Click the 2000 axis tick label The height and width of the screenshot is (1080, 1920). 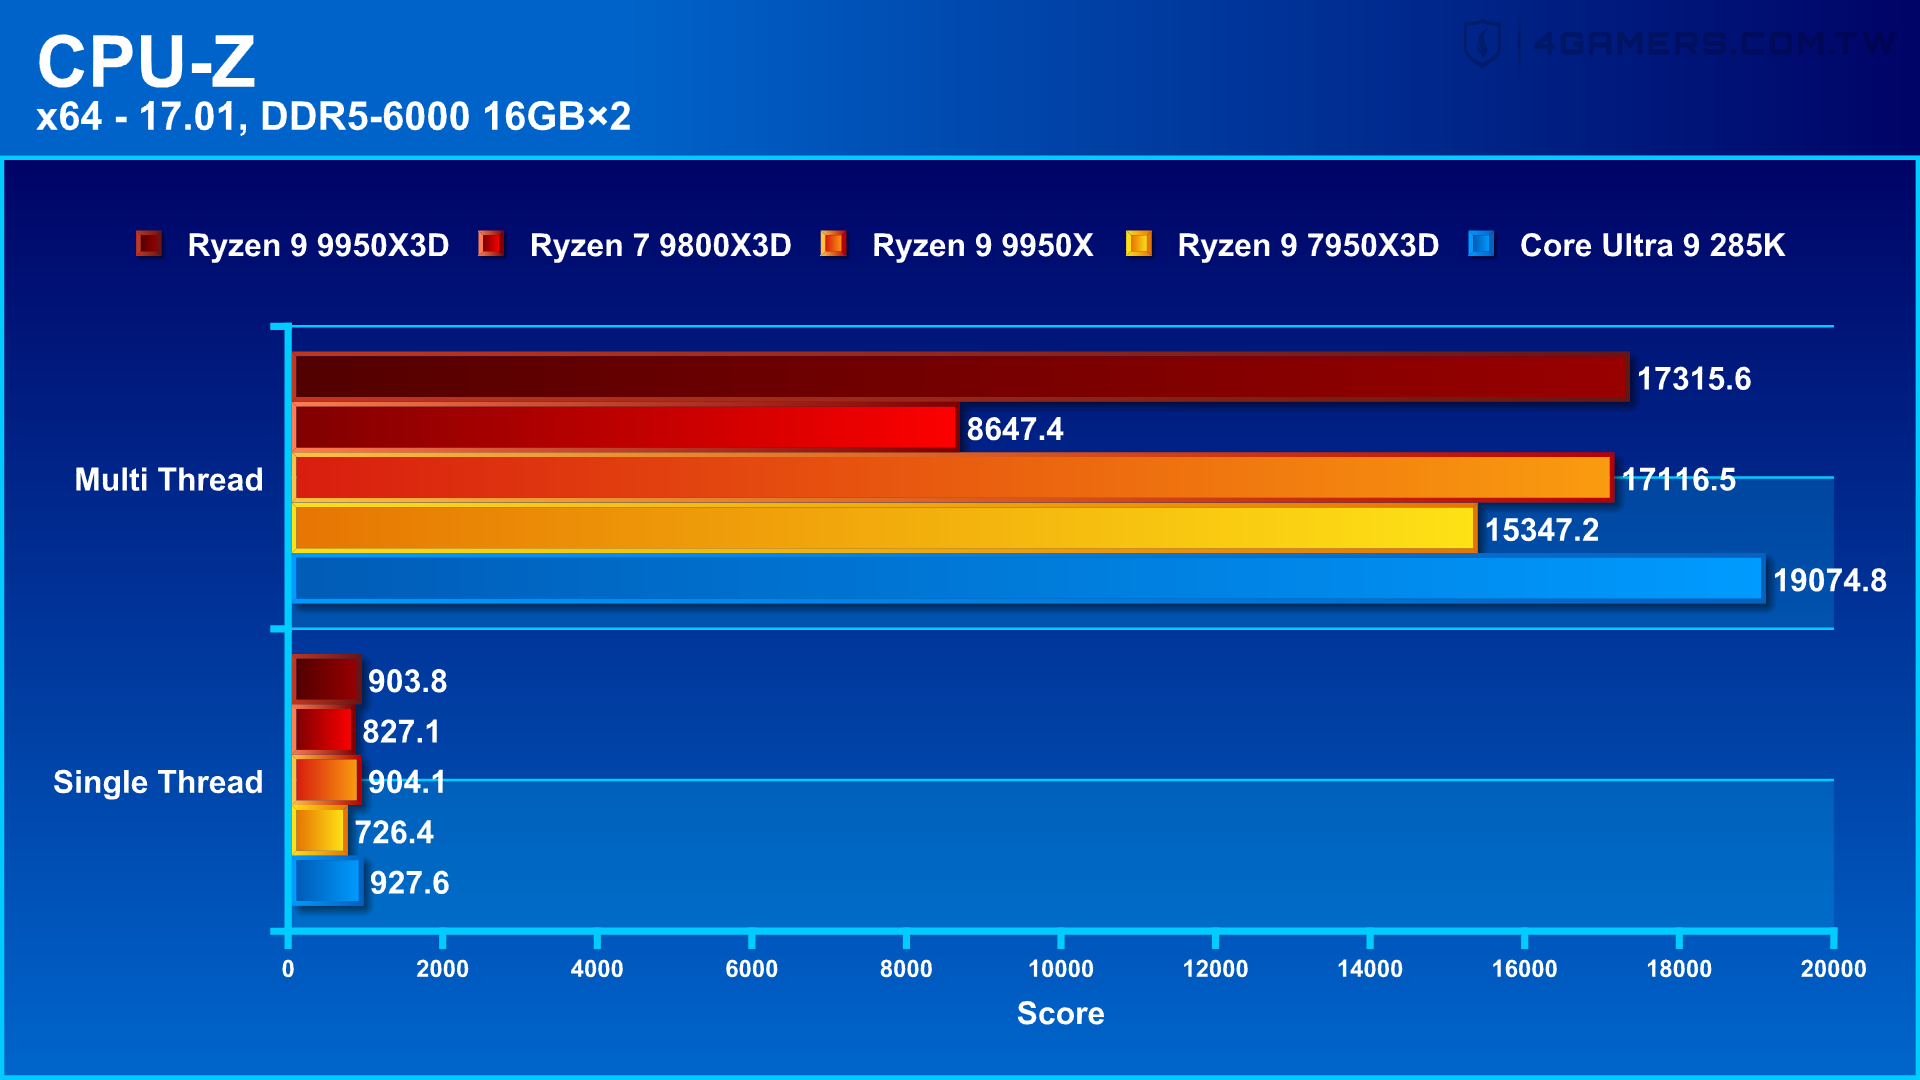click(442, 968)
